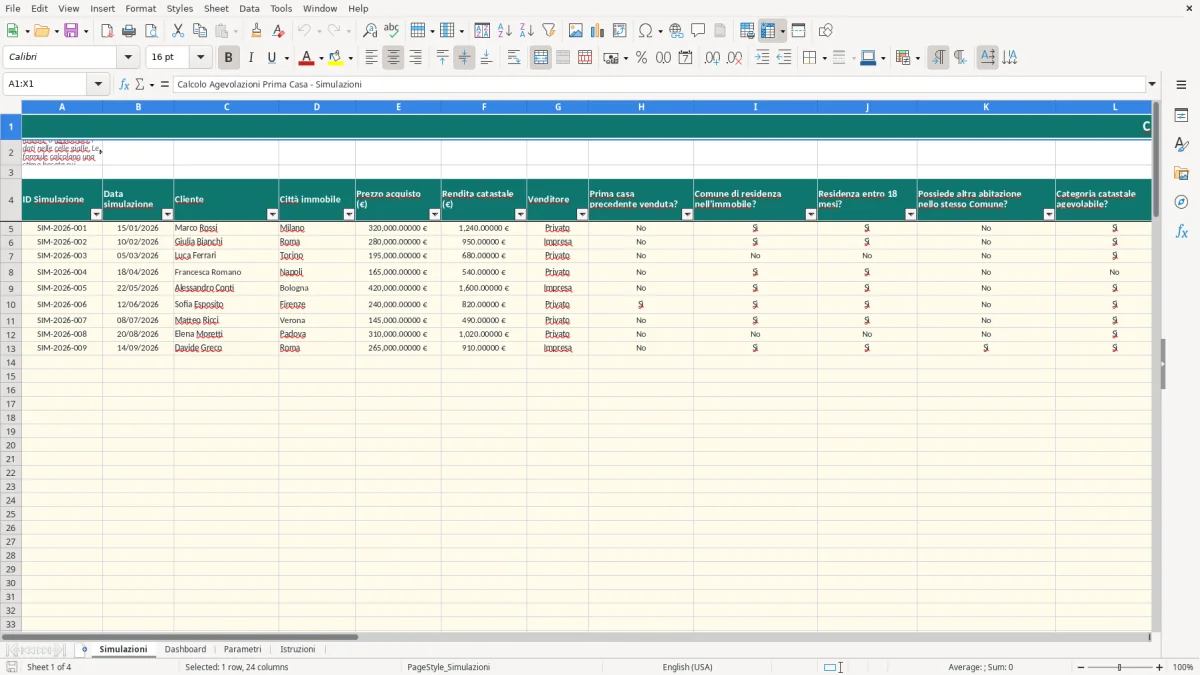The image size is (1200, 675).
Task: Click the Print icon
Action: tap(129, 31)
